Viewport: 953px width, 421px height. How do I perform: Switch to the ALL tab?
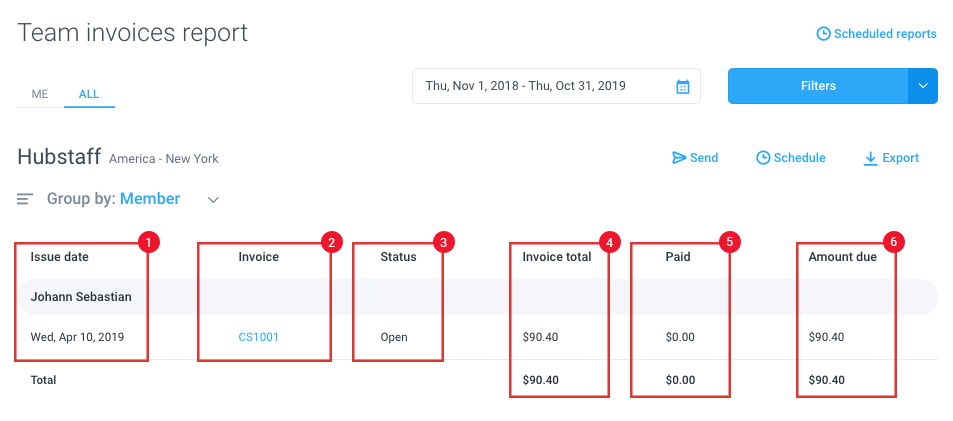[89, 94]
